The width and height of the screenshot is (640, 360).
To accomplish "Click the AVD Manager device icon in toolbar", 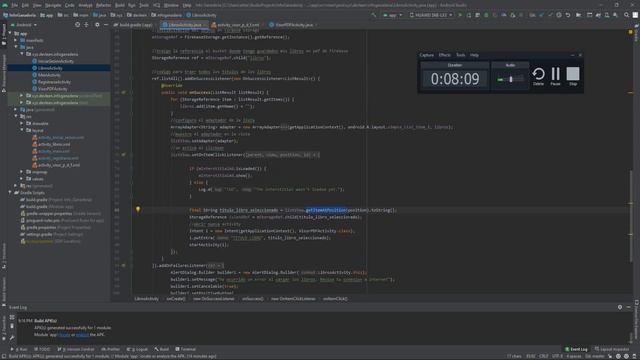I will coord(607,15).
